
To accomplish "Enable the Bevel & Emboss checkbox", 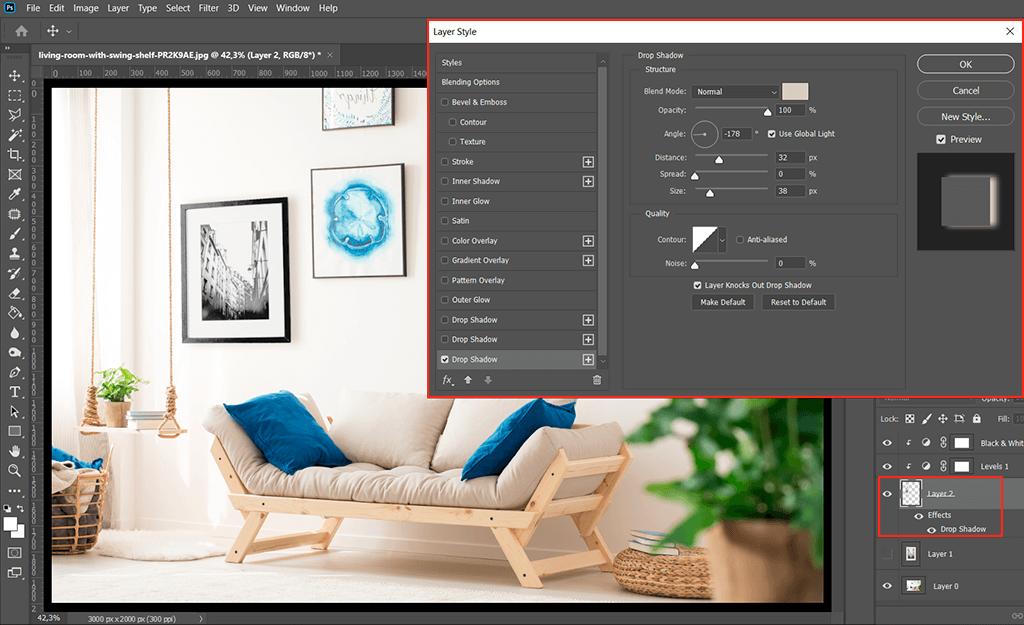I will pyautogui.click(x=445, y=102).
